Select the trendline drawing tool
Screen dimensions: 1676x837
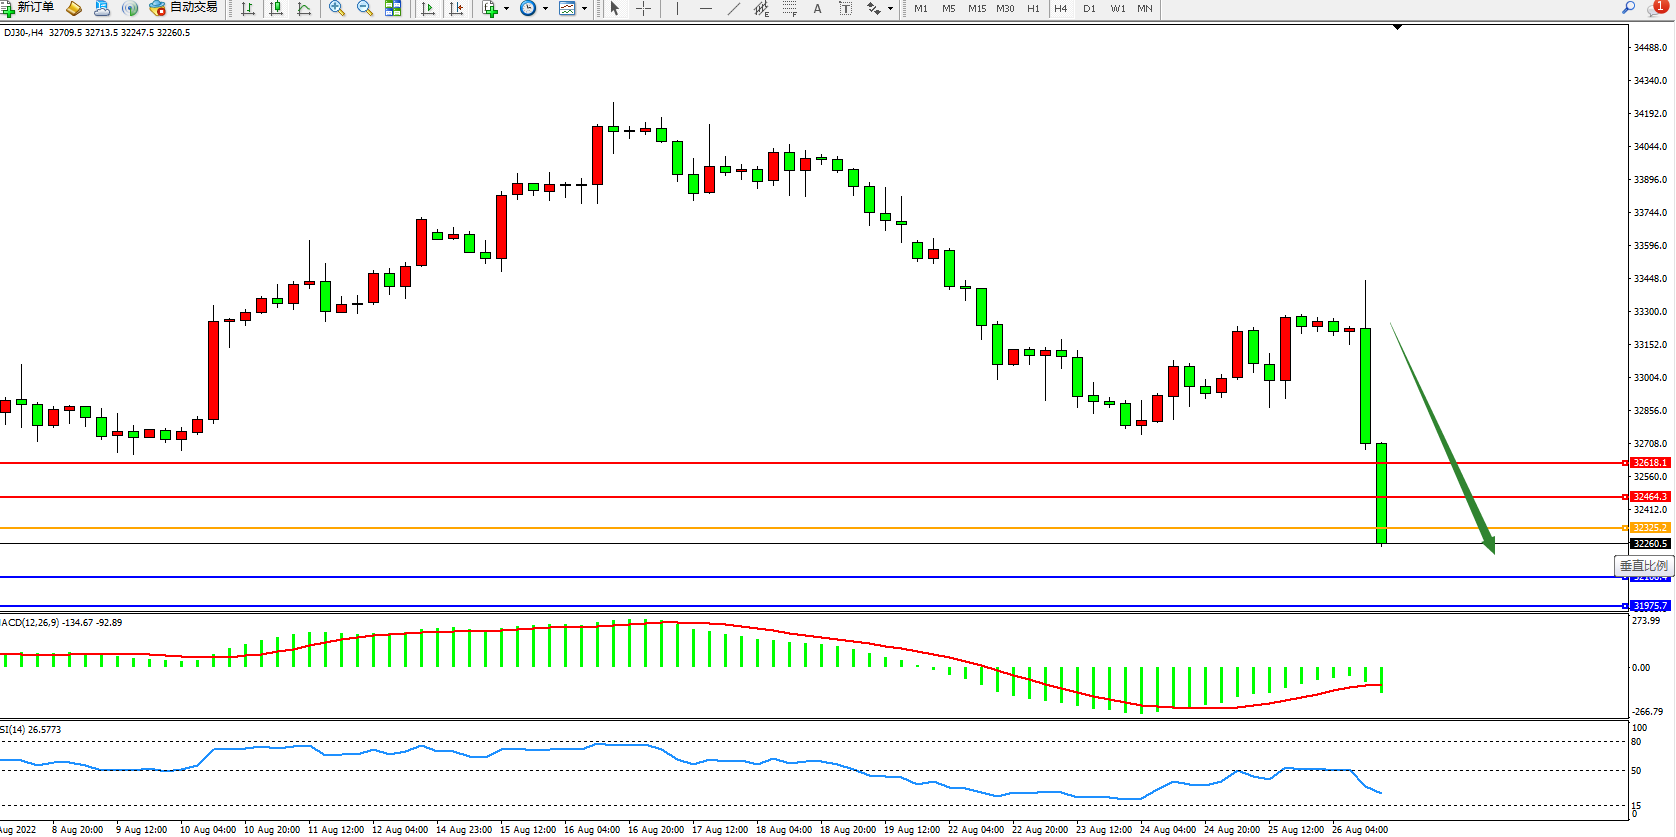point(733,8)
